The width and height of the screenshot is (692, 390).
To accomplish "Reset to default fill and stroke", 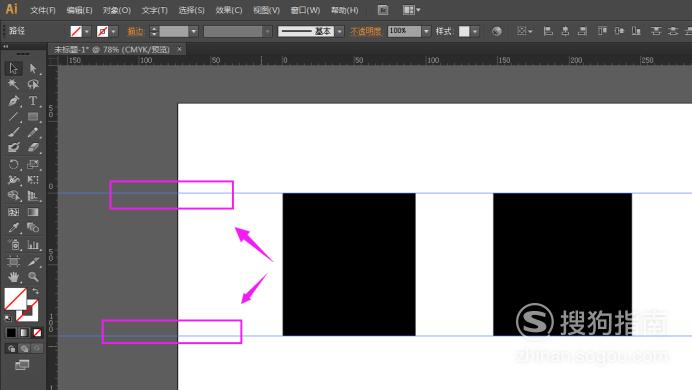I will tap(8, 318).
